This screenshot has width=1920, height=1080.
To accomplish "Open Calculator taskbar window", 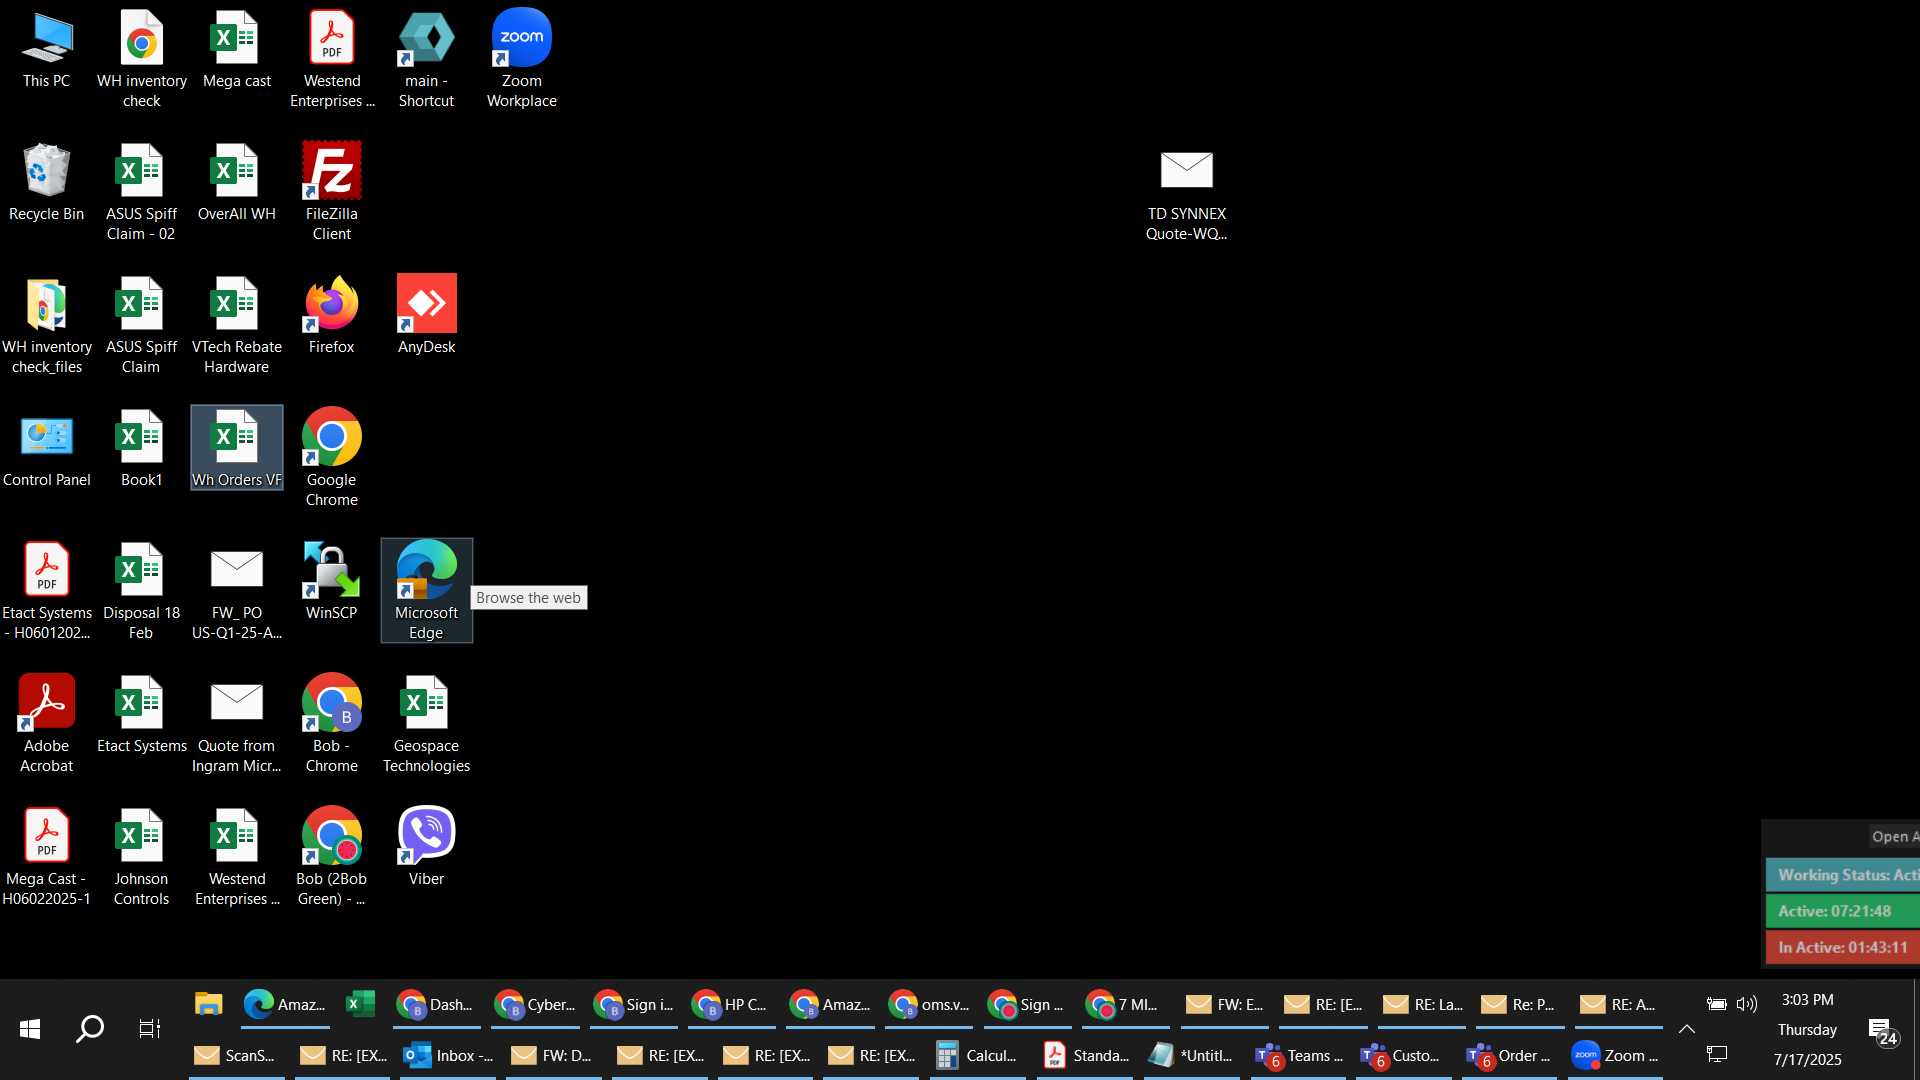I will (977, 1055).
